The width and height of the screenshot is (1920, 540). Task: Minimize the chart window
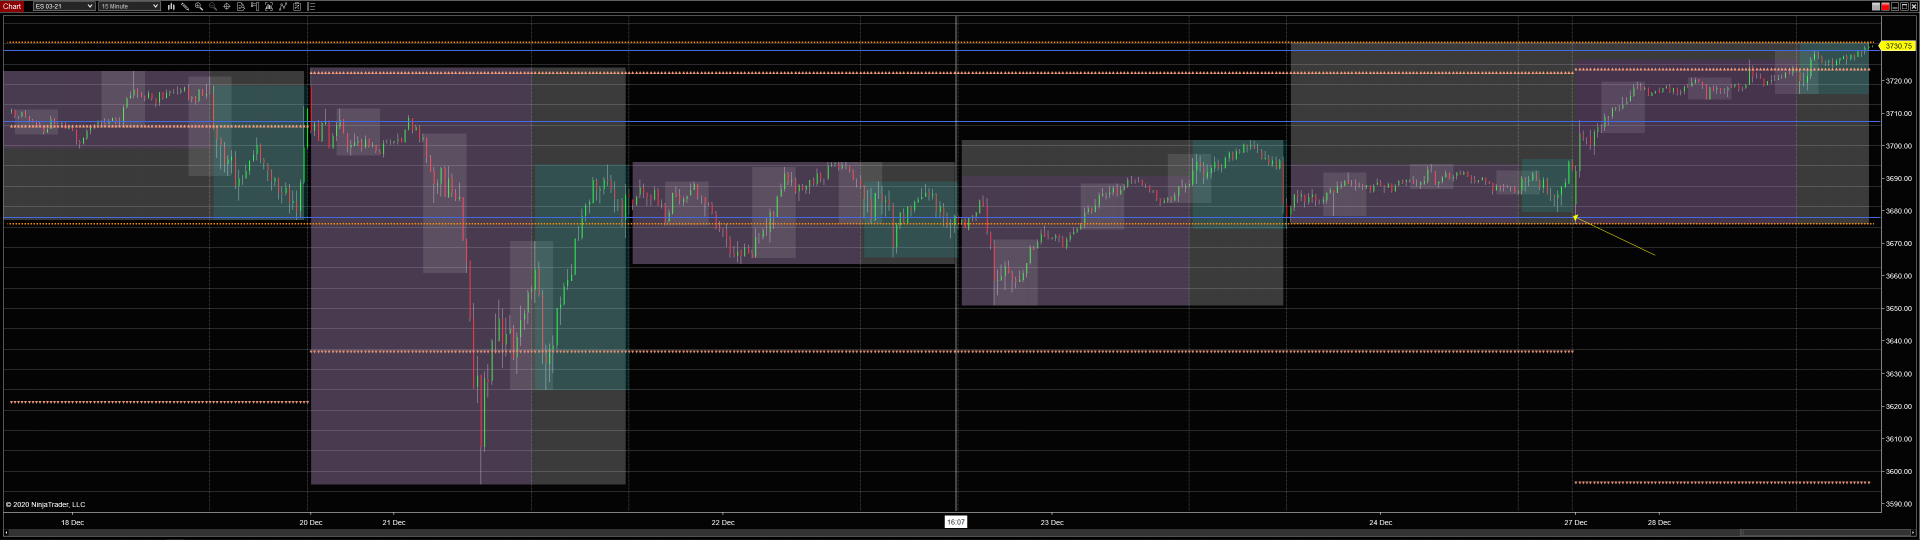(1895, 6)
